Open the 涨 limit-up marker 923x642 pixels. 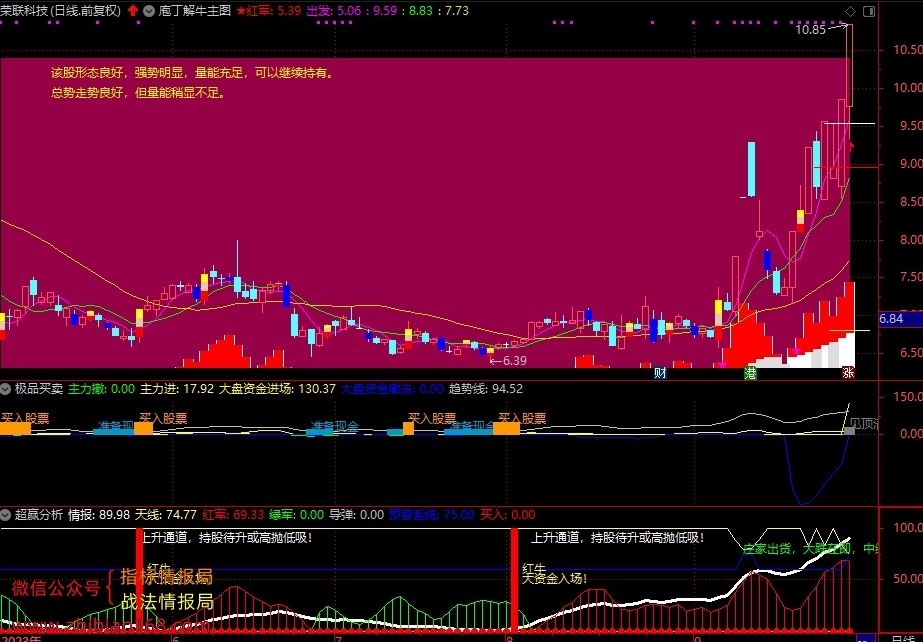[848, 372]
